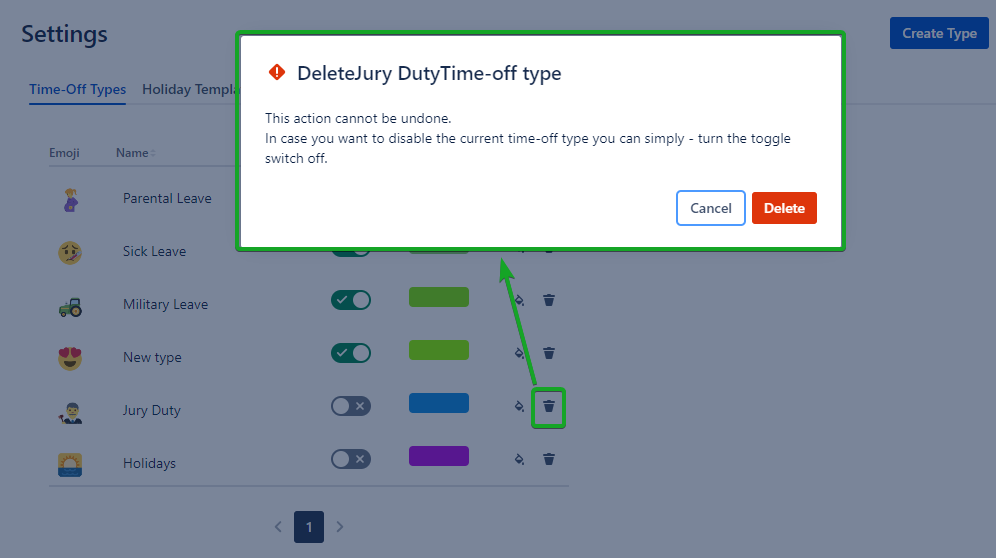This screenshot has height=558, width=996.
Task: Click the New type paint bucket icon
Action: pyautogui.click(x=518, y=352)
